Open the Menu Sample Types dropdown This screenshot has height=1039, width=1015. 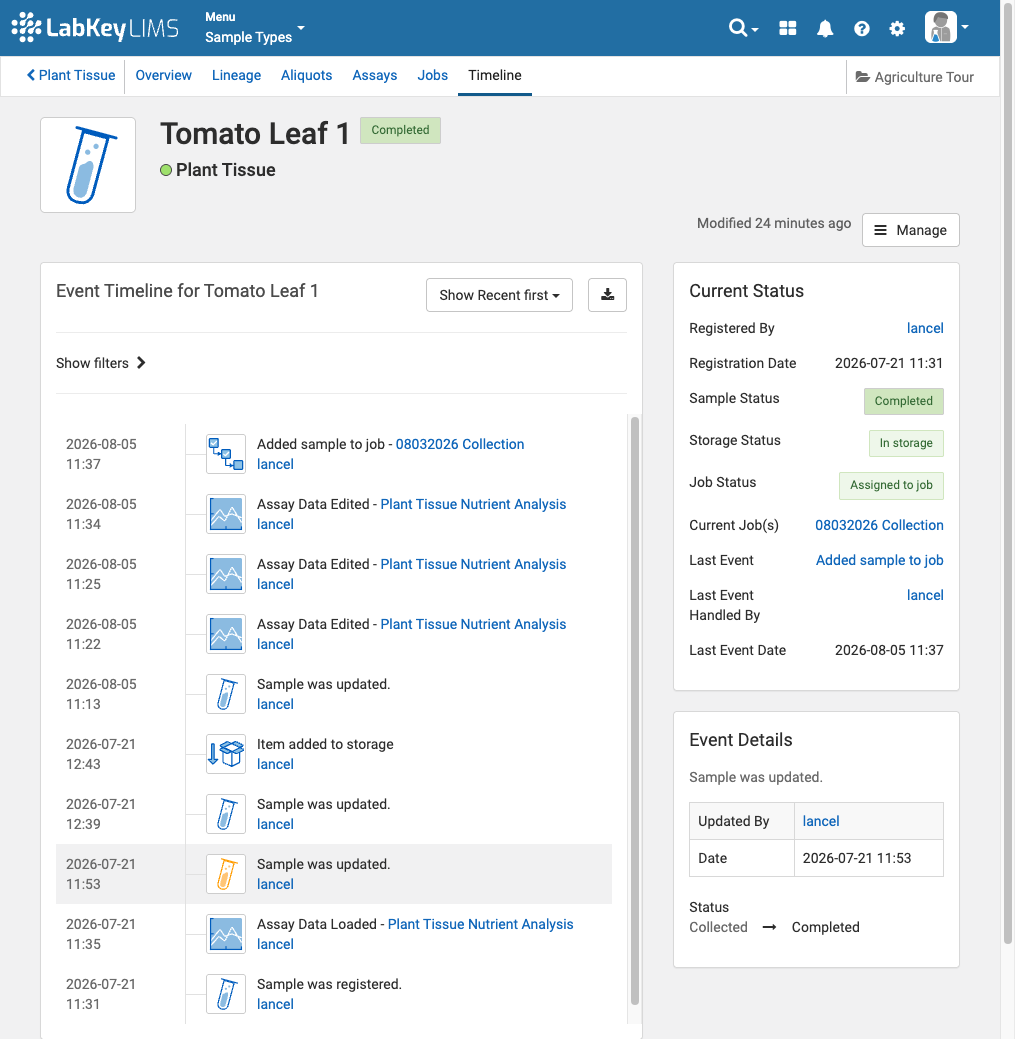coord(254,28)
